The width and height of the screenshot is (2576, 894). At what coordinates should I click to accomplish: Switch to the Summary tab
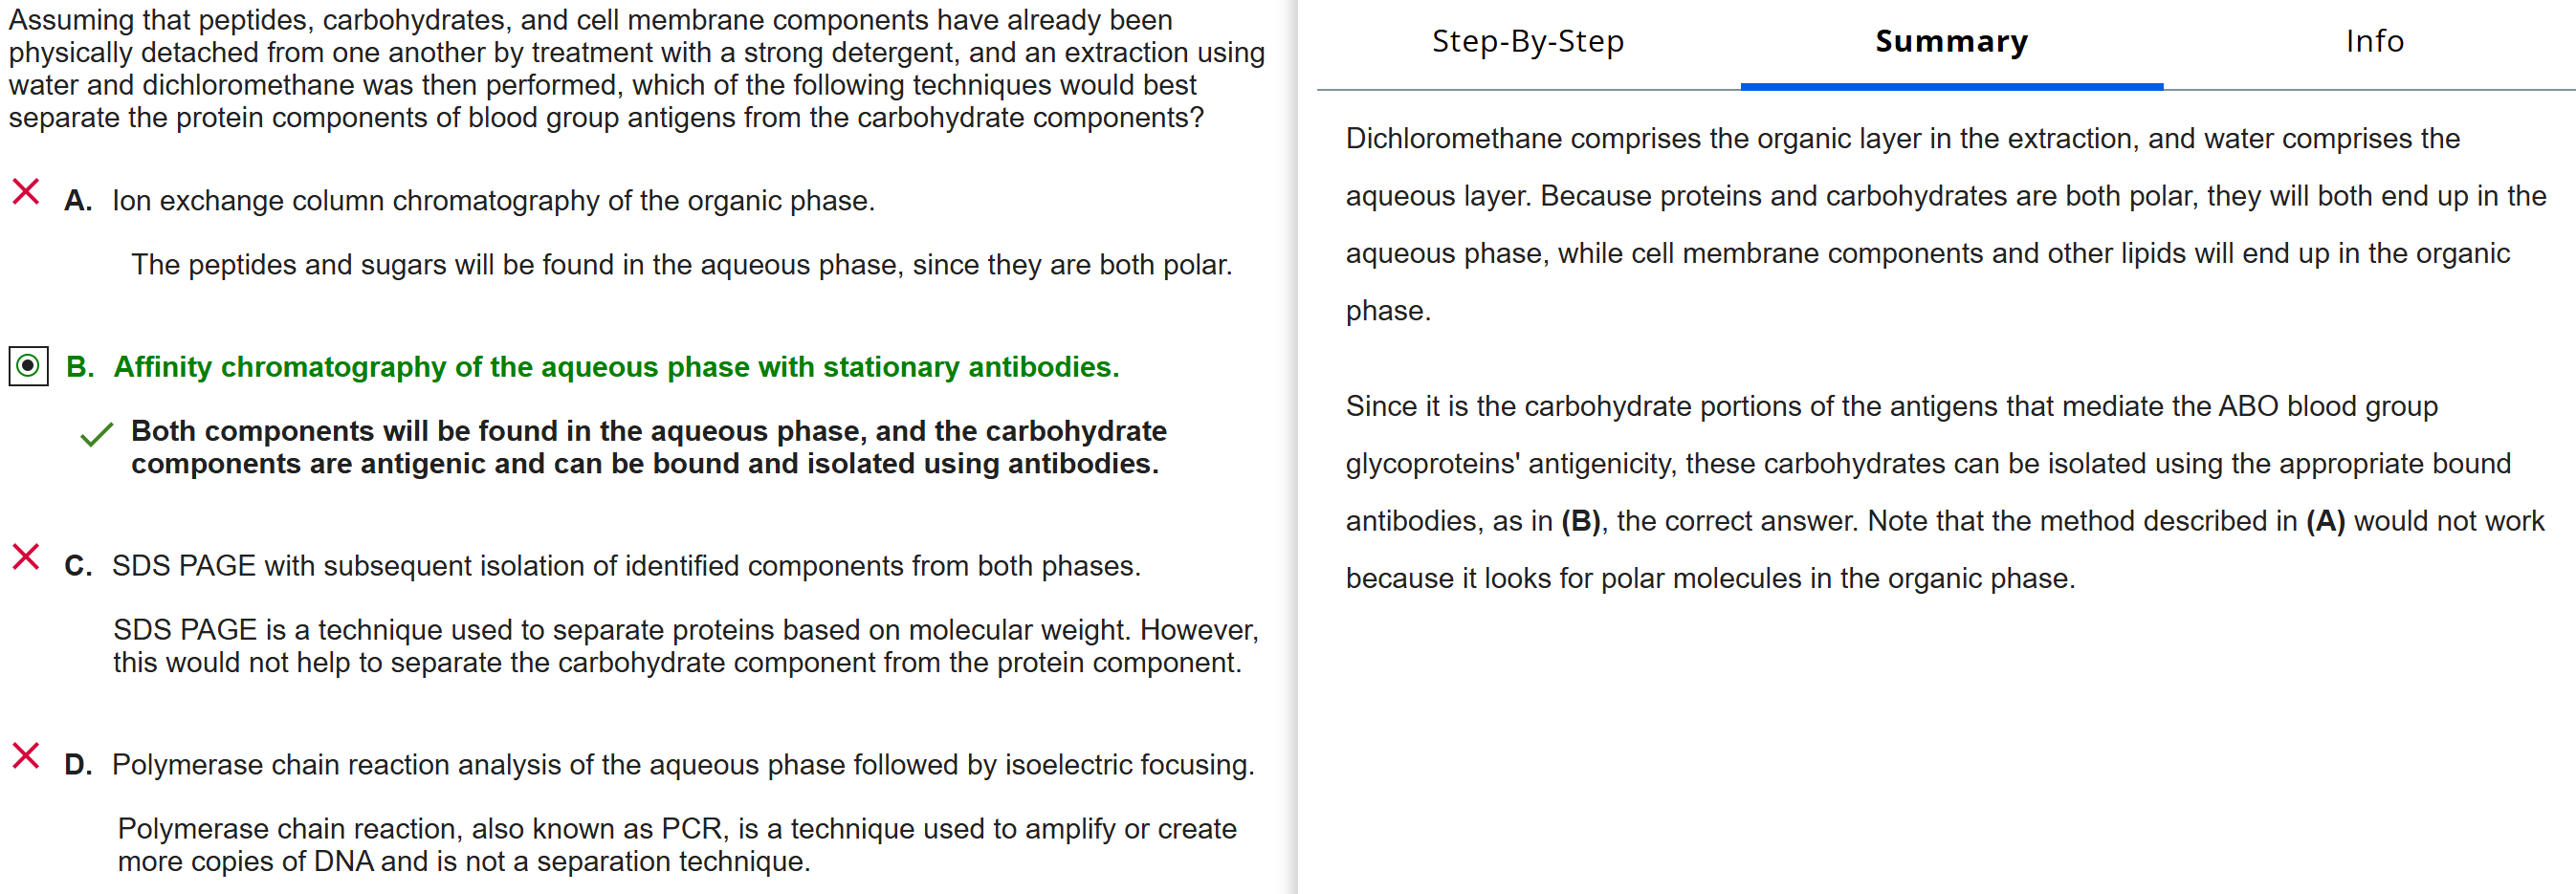point(1950,41)
